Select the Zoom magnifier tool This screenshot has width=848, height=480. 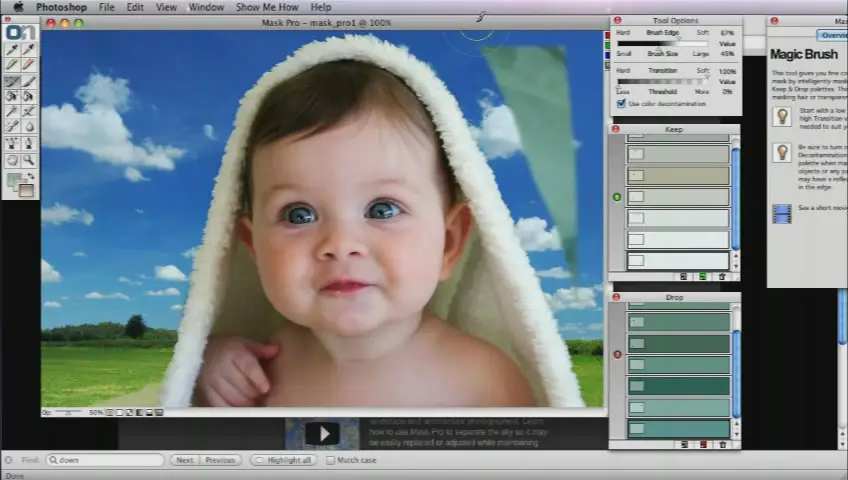pyautogui.click(x=29, y=160)
